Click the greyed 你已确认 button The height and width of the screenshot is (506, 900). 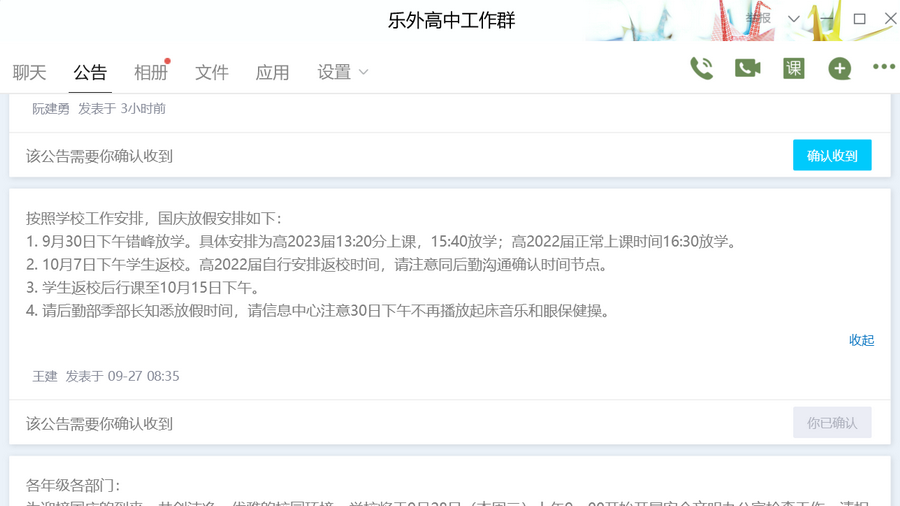[x=832, y=423]
